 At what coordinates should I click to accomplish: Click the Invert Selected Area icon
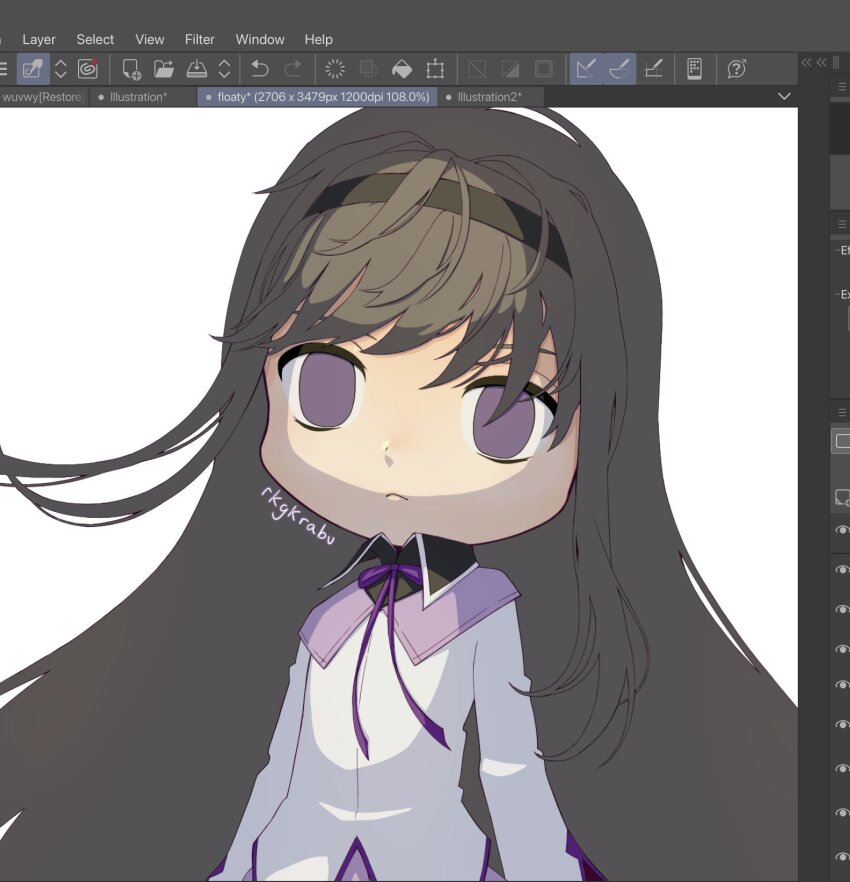point(510,69)
